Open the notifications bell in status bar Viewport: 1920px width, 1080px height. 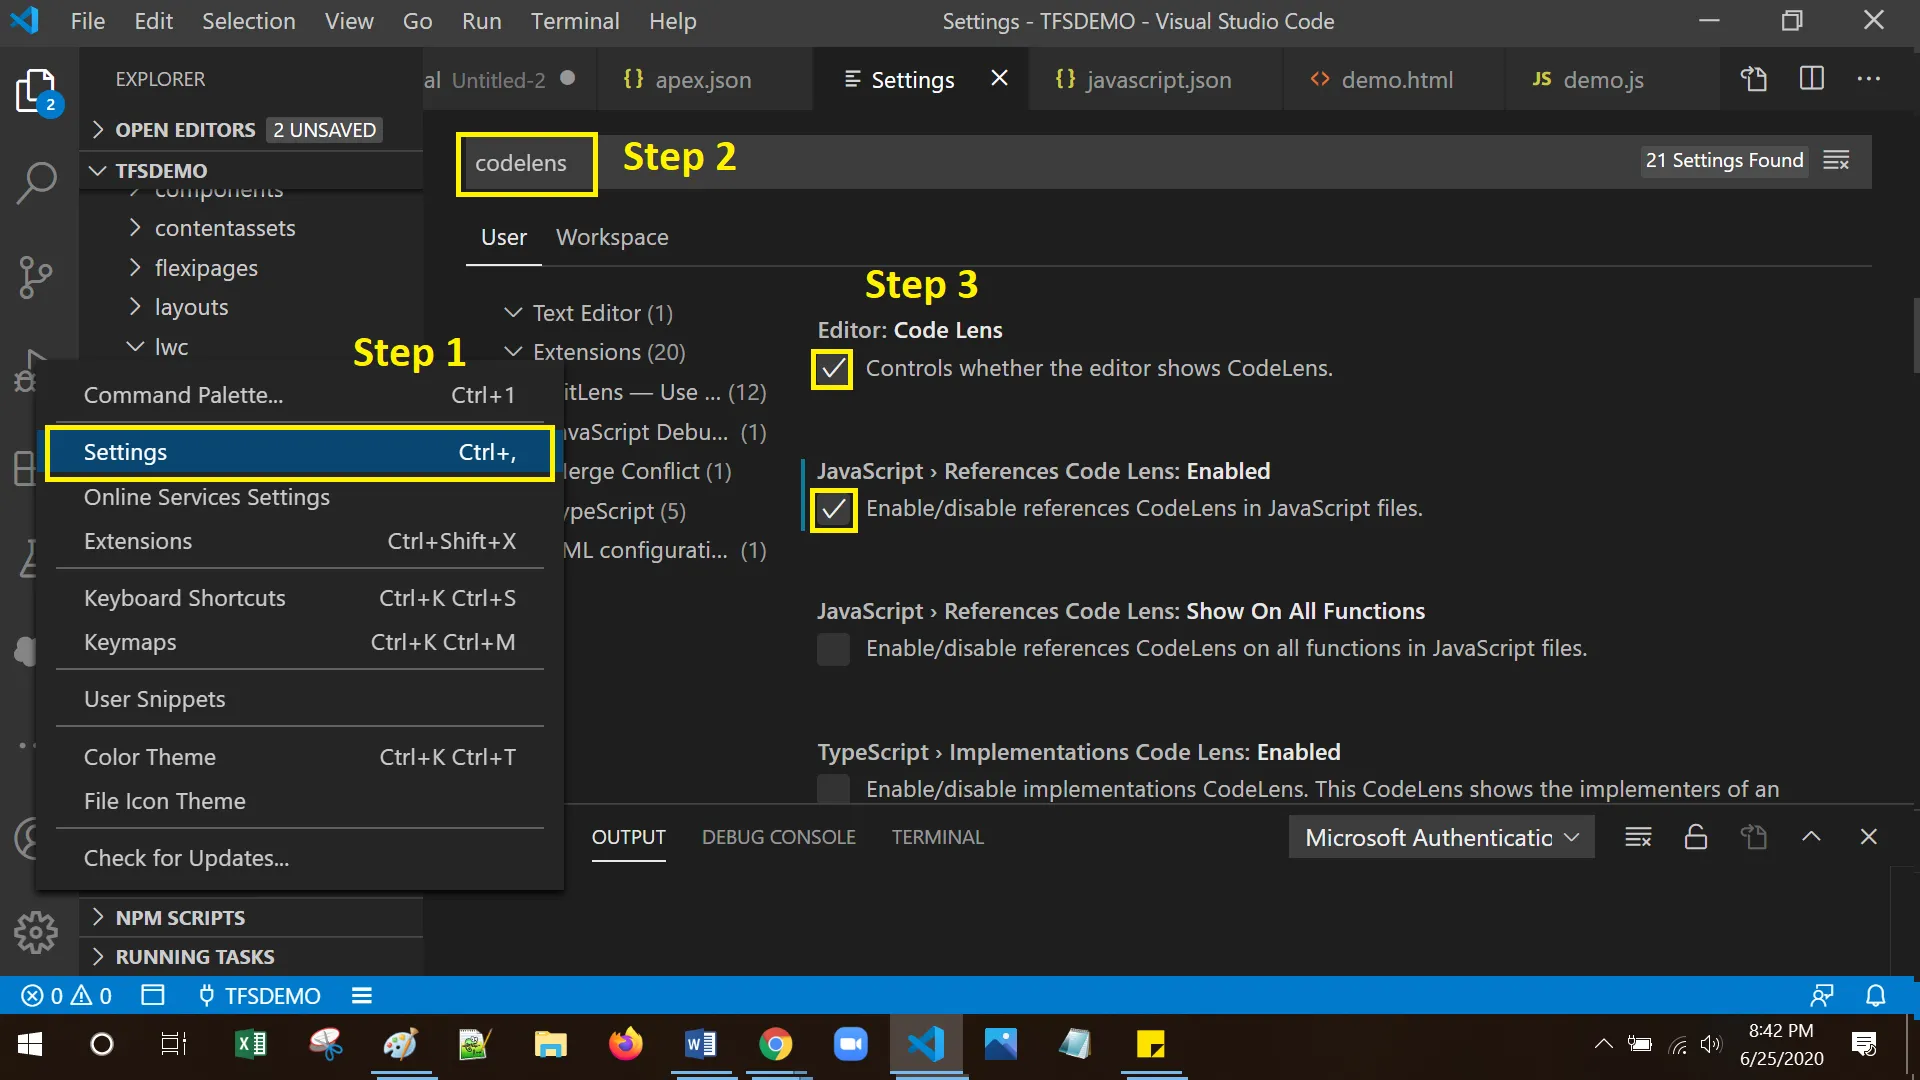click(1875, 995)
